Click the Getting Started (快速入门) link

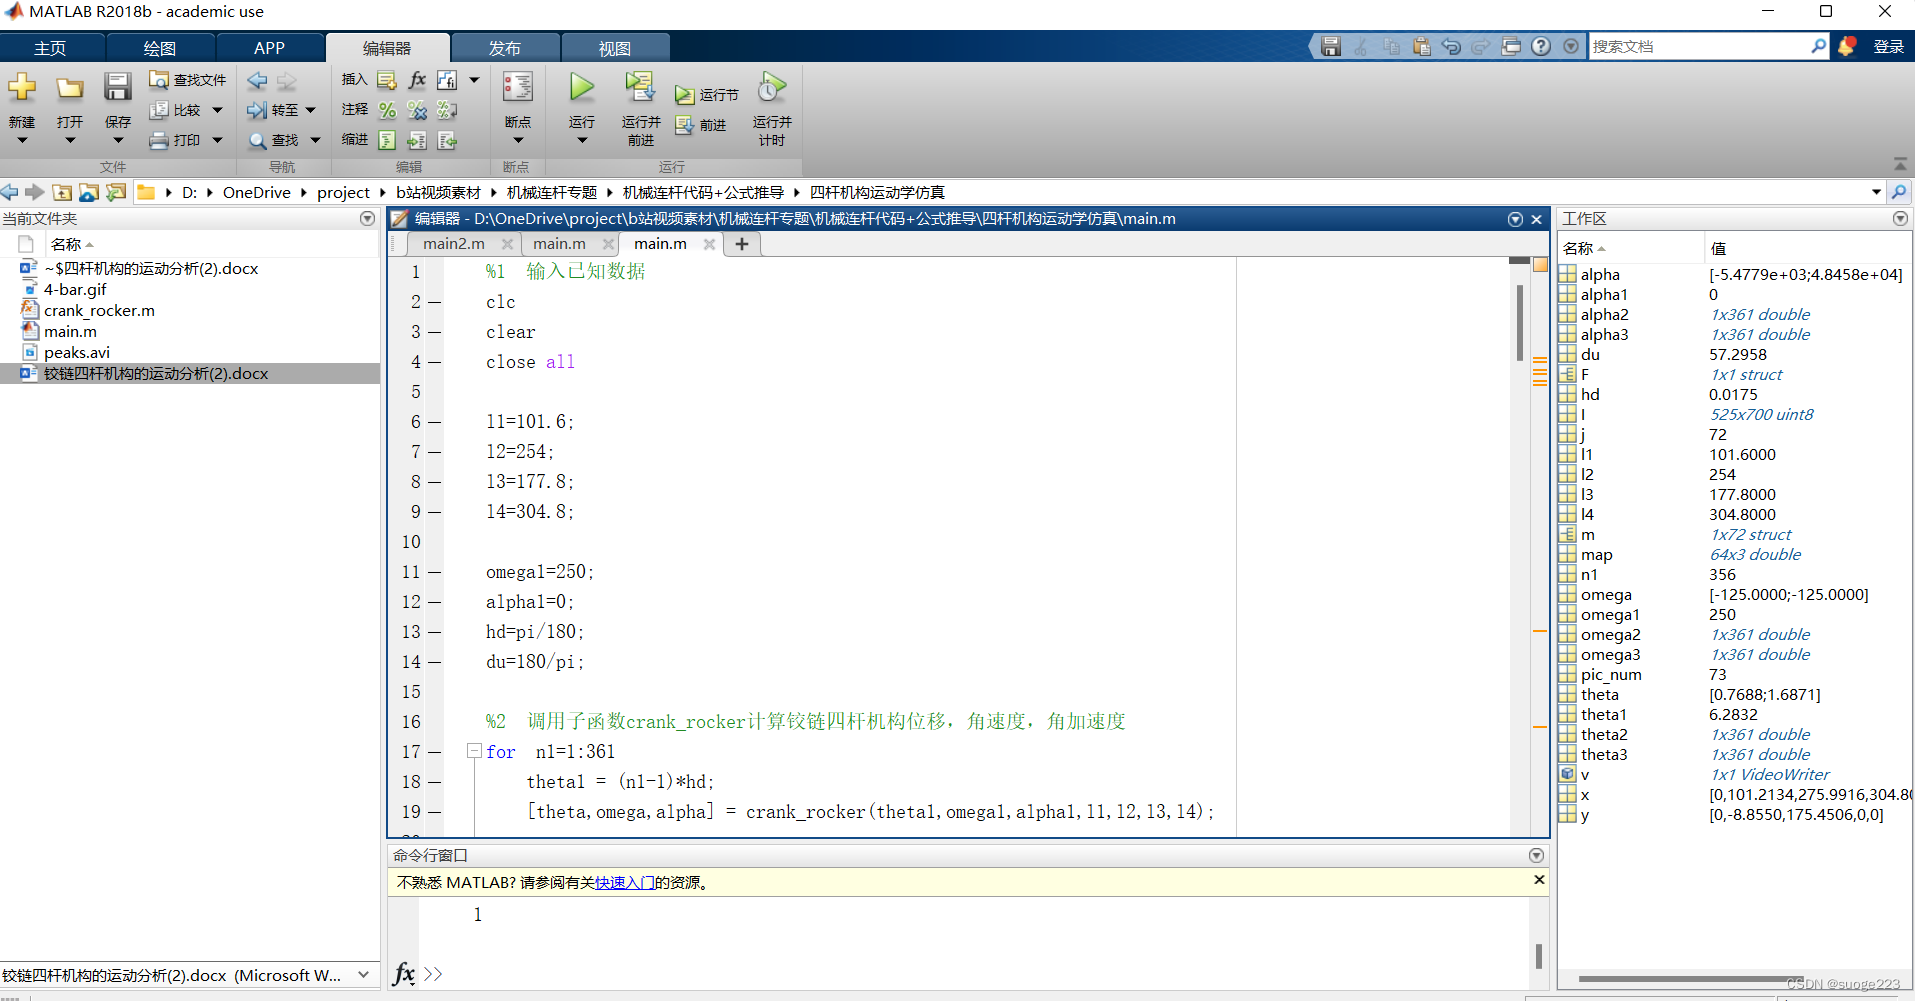[625, 882]
